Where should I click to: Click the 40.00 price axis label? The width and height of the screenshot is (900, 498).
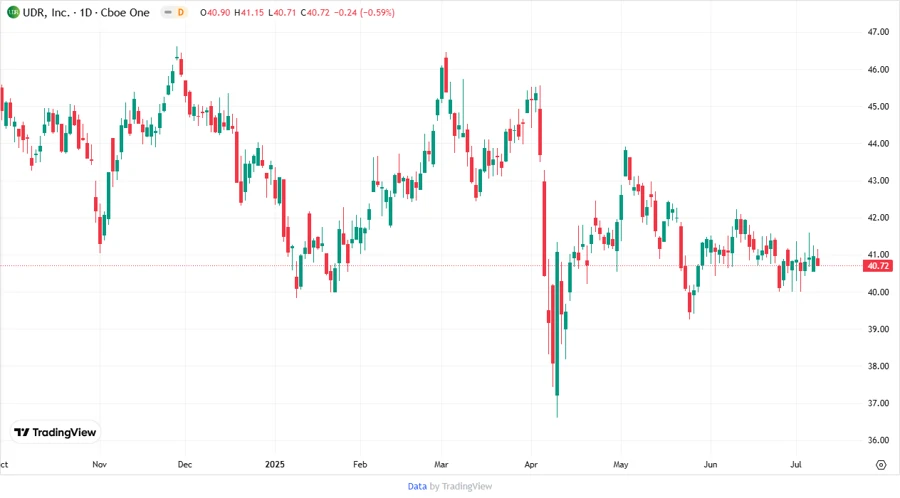point(878,292)
